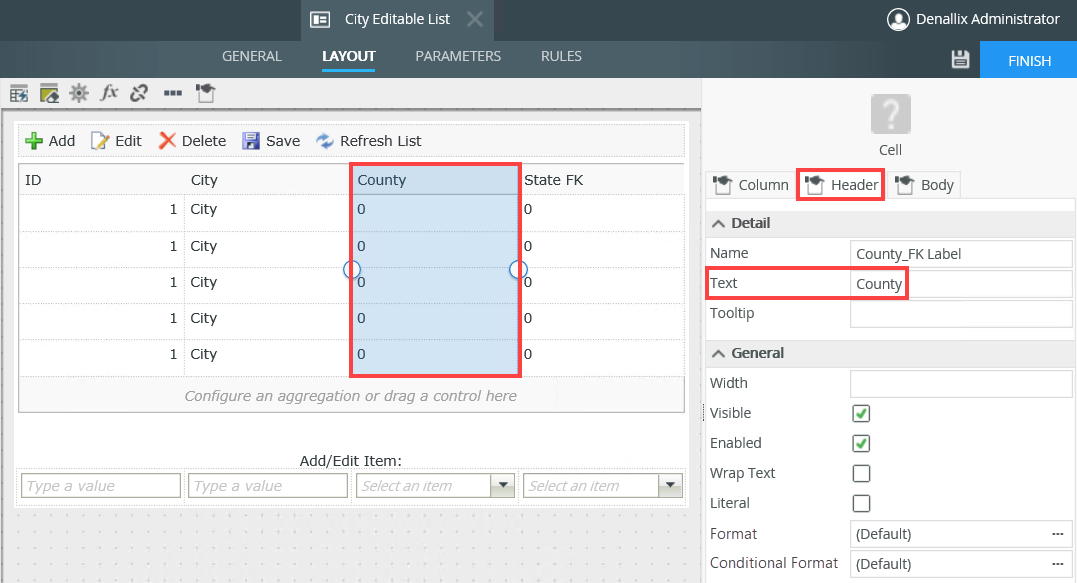Viewport: 1077px width, 583px height.
Task: Click the three-dots more toolbar icon
Action: (x=173, y=93)
